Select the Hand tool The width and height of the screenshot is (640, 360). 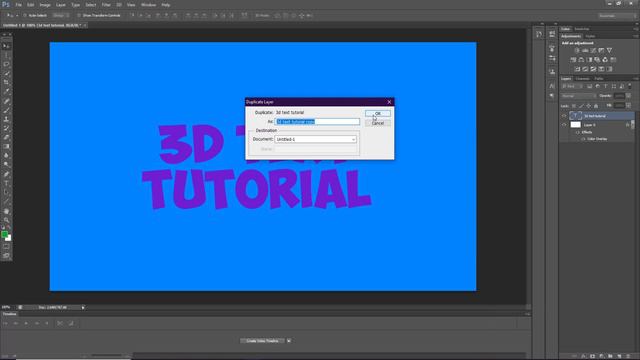(x=6, y=211)
